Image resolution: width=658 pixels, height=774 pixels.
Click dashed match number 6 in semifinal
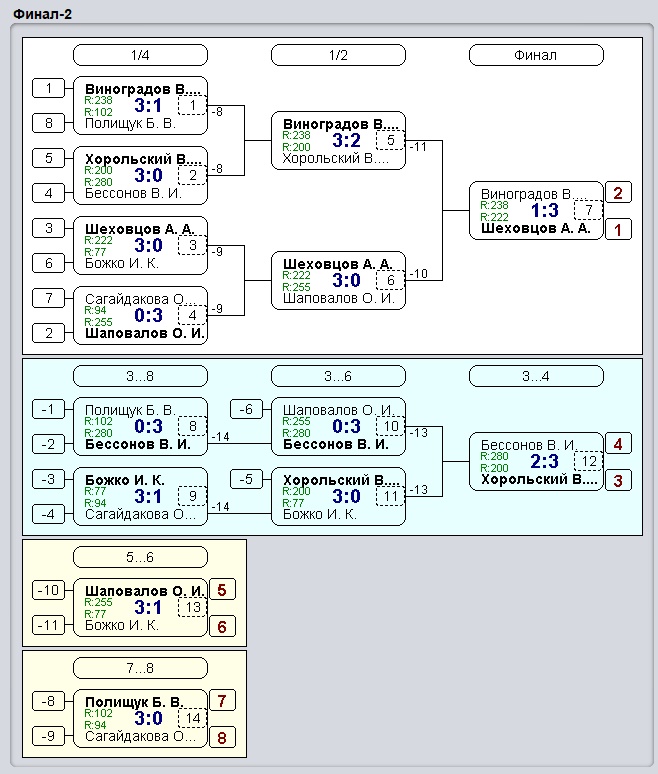click(390, 280)
